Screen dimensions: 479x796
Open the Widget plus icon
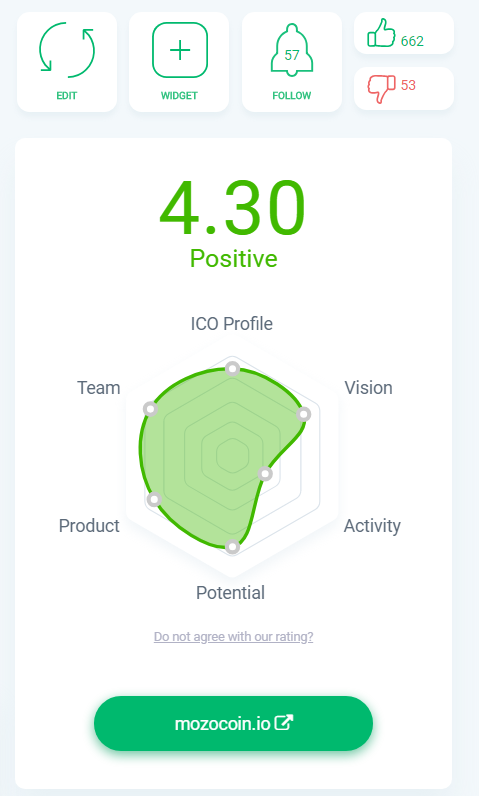[x=180, y=50]
